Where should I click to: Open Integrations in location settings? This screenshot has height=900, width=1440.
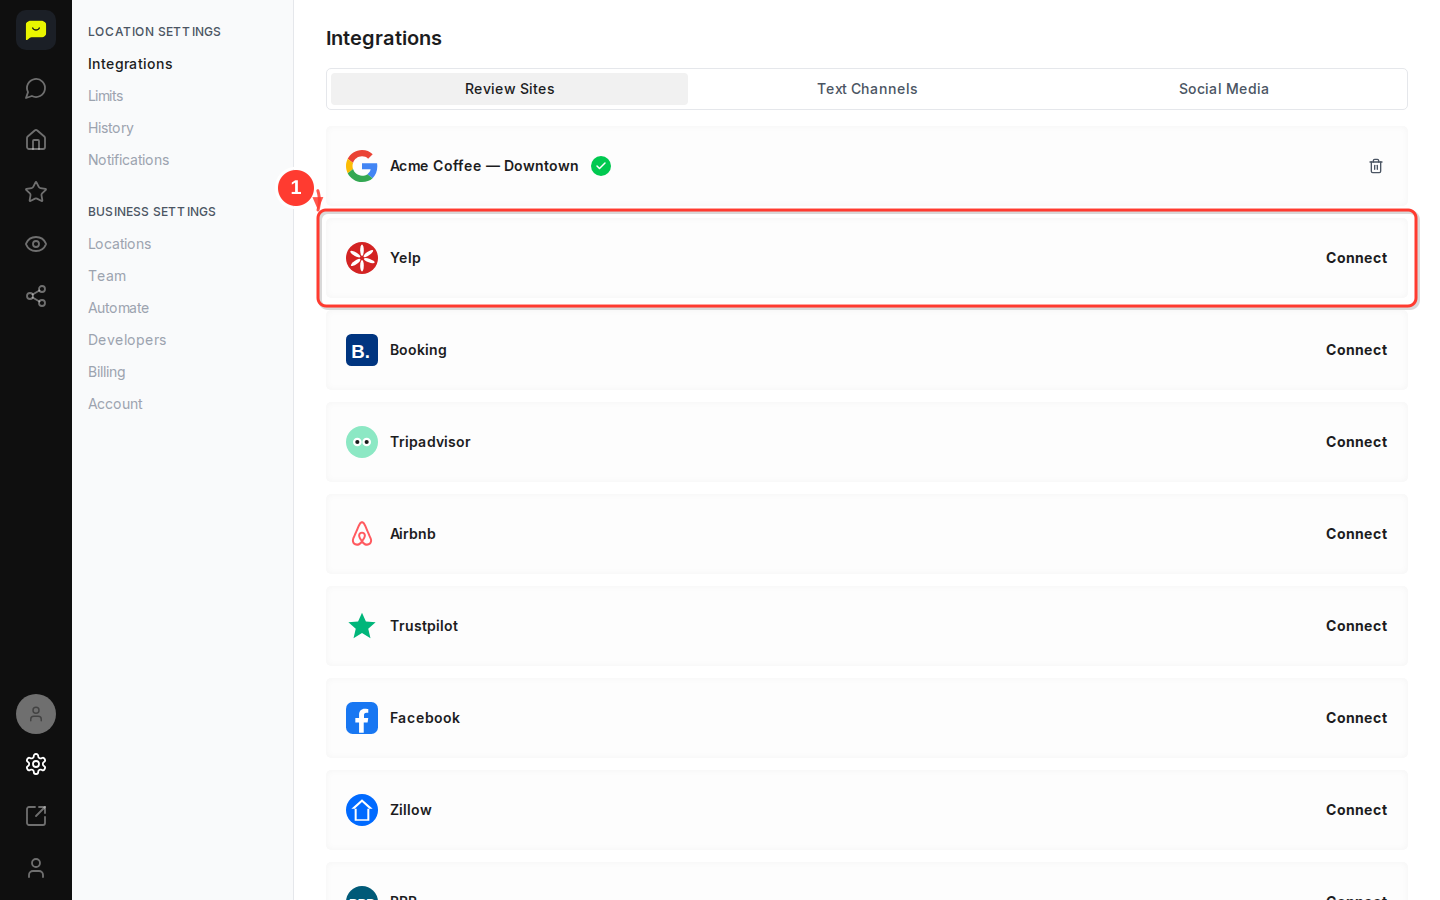(x=130, y=64)
